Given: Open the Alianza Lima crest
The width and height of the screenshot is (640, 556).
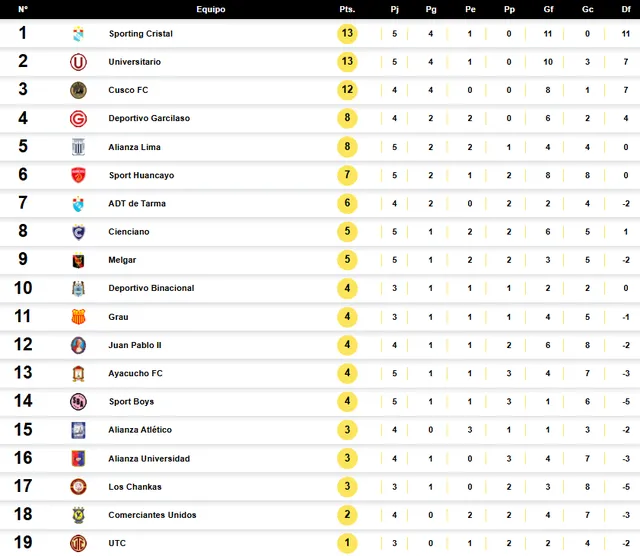Looking at the screenshot, I should (x=78, y=147).
